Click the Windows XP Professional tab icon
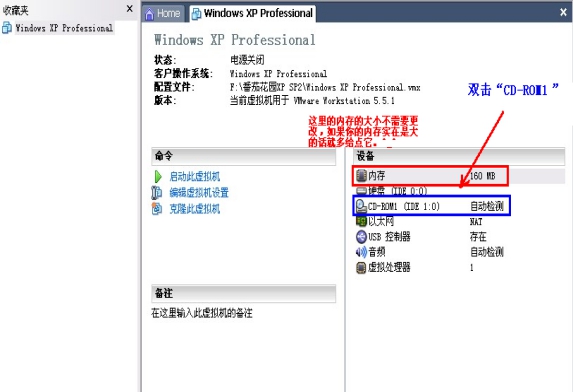The image size is (574, 392). pos(197,14)
